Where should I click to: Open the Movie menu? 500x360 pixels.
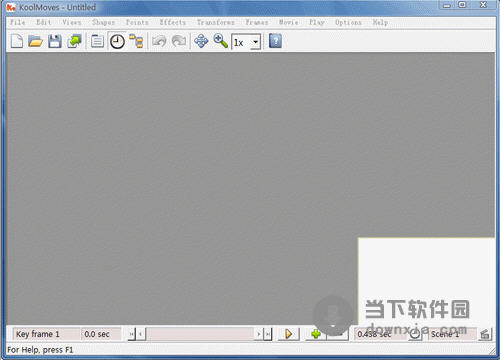pyautogui.click(x=289, y=22)
